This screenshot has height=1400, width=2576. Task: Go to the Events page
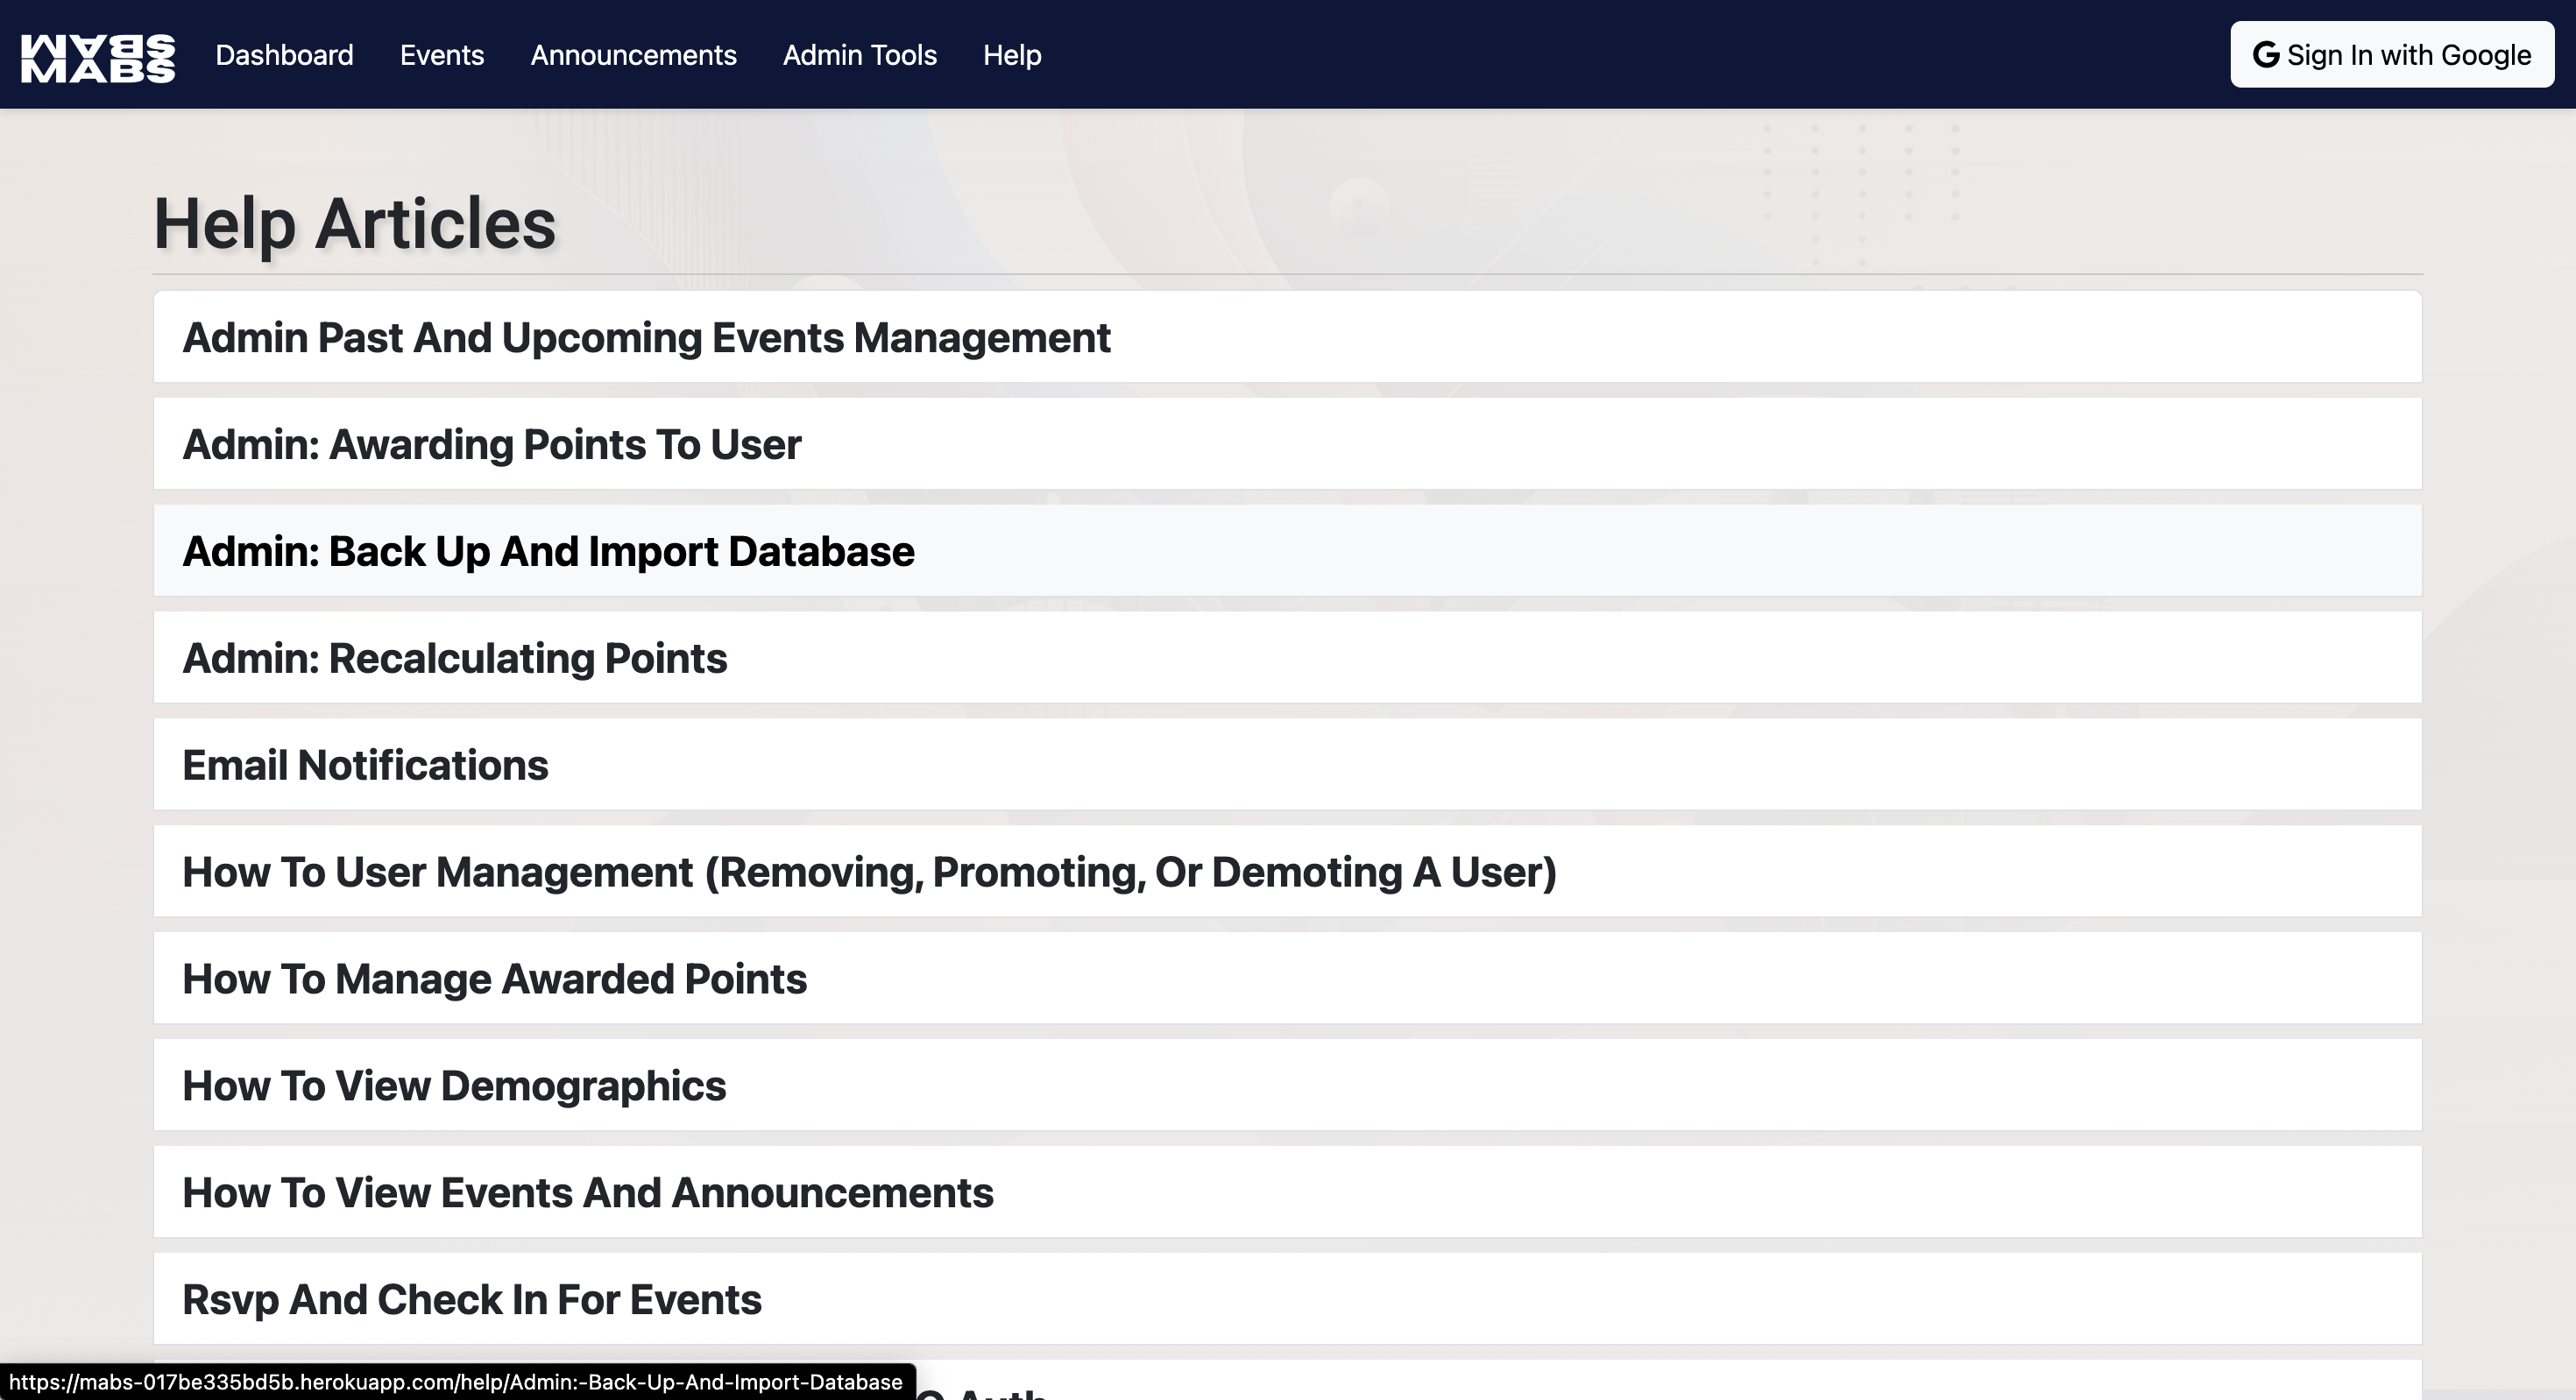pyautogui.click(x=442, y=55)
